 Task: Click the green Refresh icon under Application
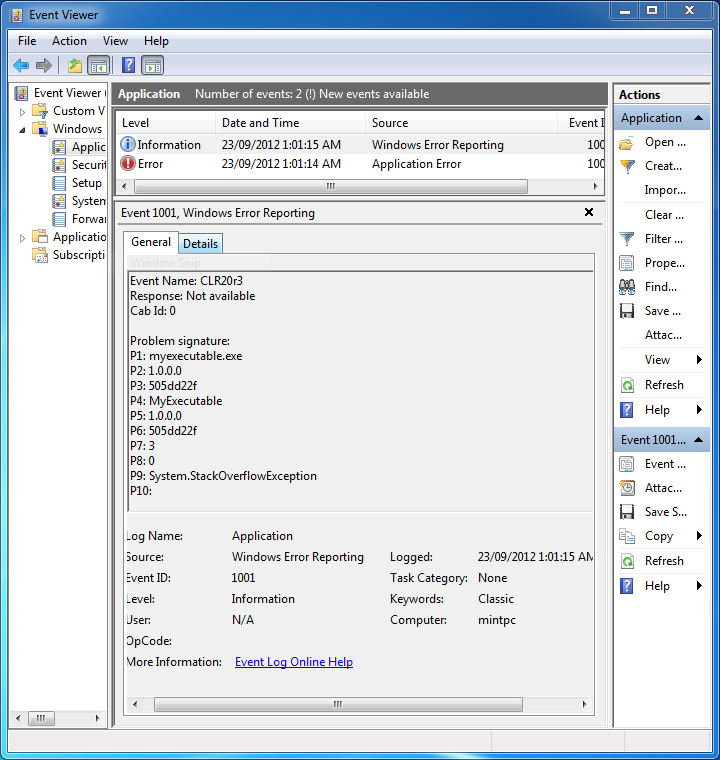[627, 385]
